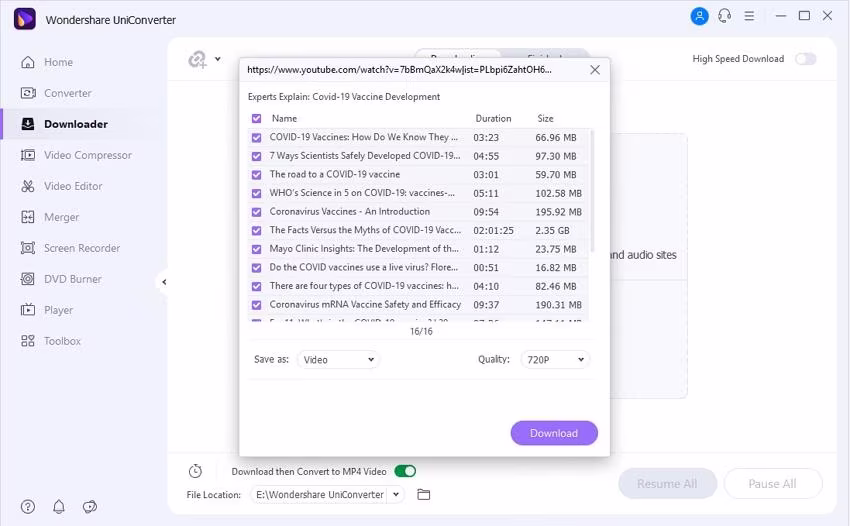
Task: Close the playlist download dialog
Action: tap(595, 70)
